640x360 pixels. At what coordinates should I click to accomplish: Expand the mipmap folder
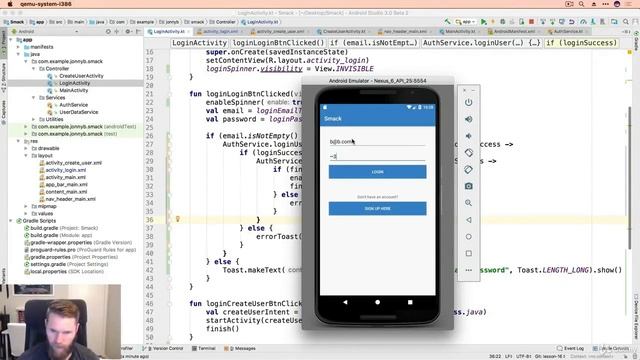pos(26,206)
